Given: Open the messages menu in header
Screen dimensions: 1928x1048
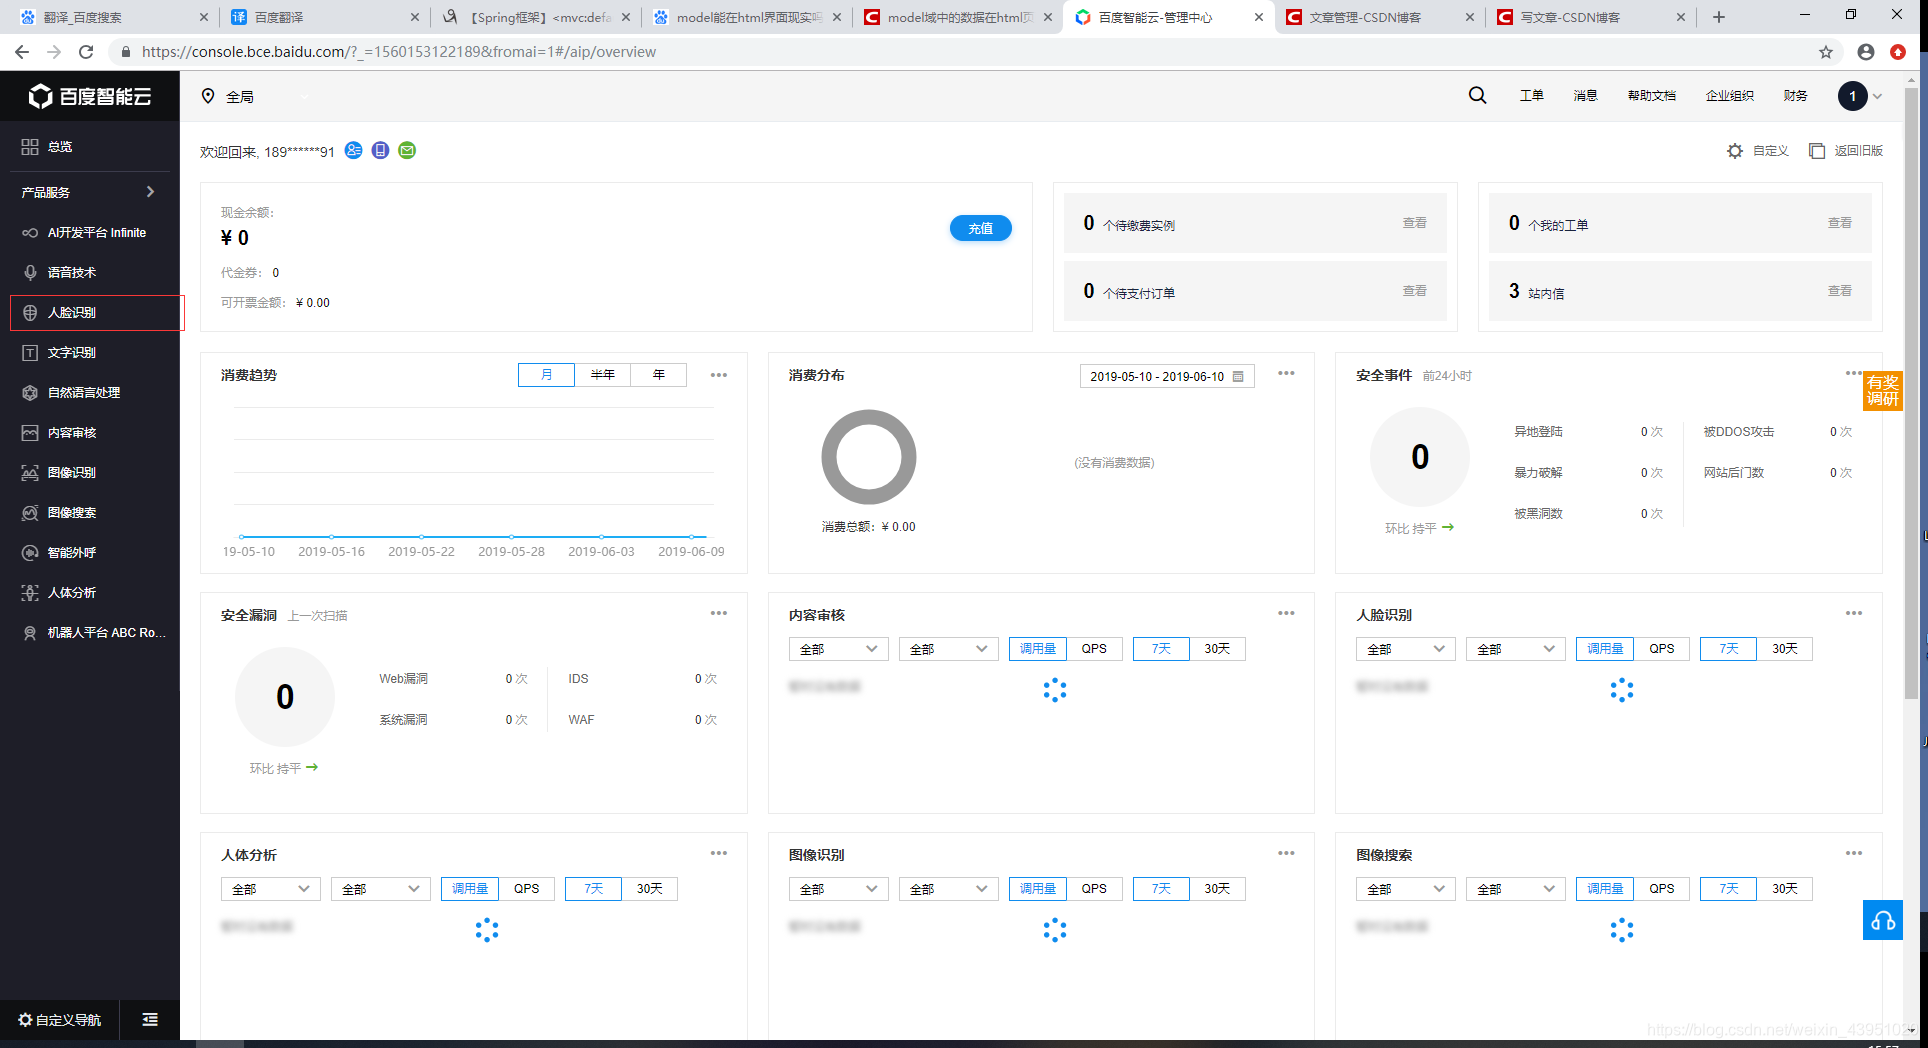Looking at the screenshot, I should point(1585,96).
